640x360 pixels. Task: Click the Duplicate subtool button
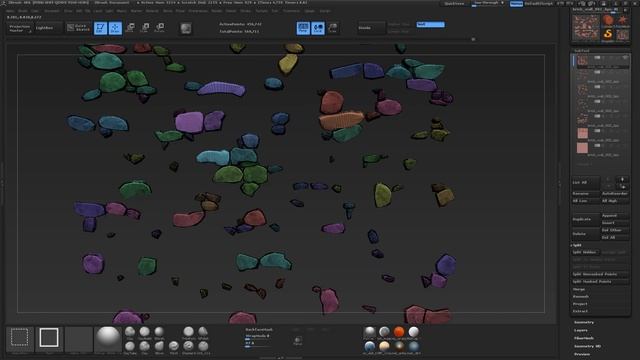point(586,219)
